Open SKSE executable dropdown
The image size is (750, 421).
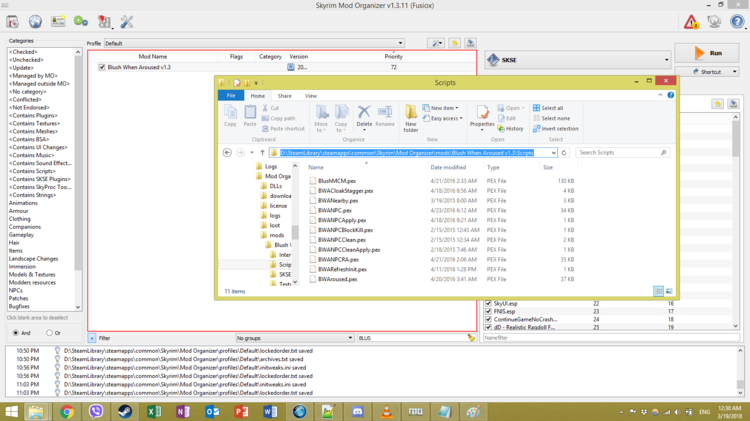(x=578, y=60)
